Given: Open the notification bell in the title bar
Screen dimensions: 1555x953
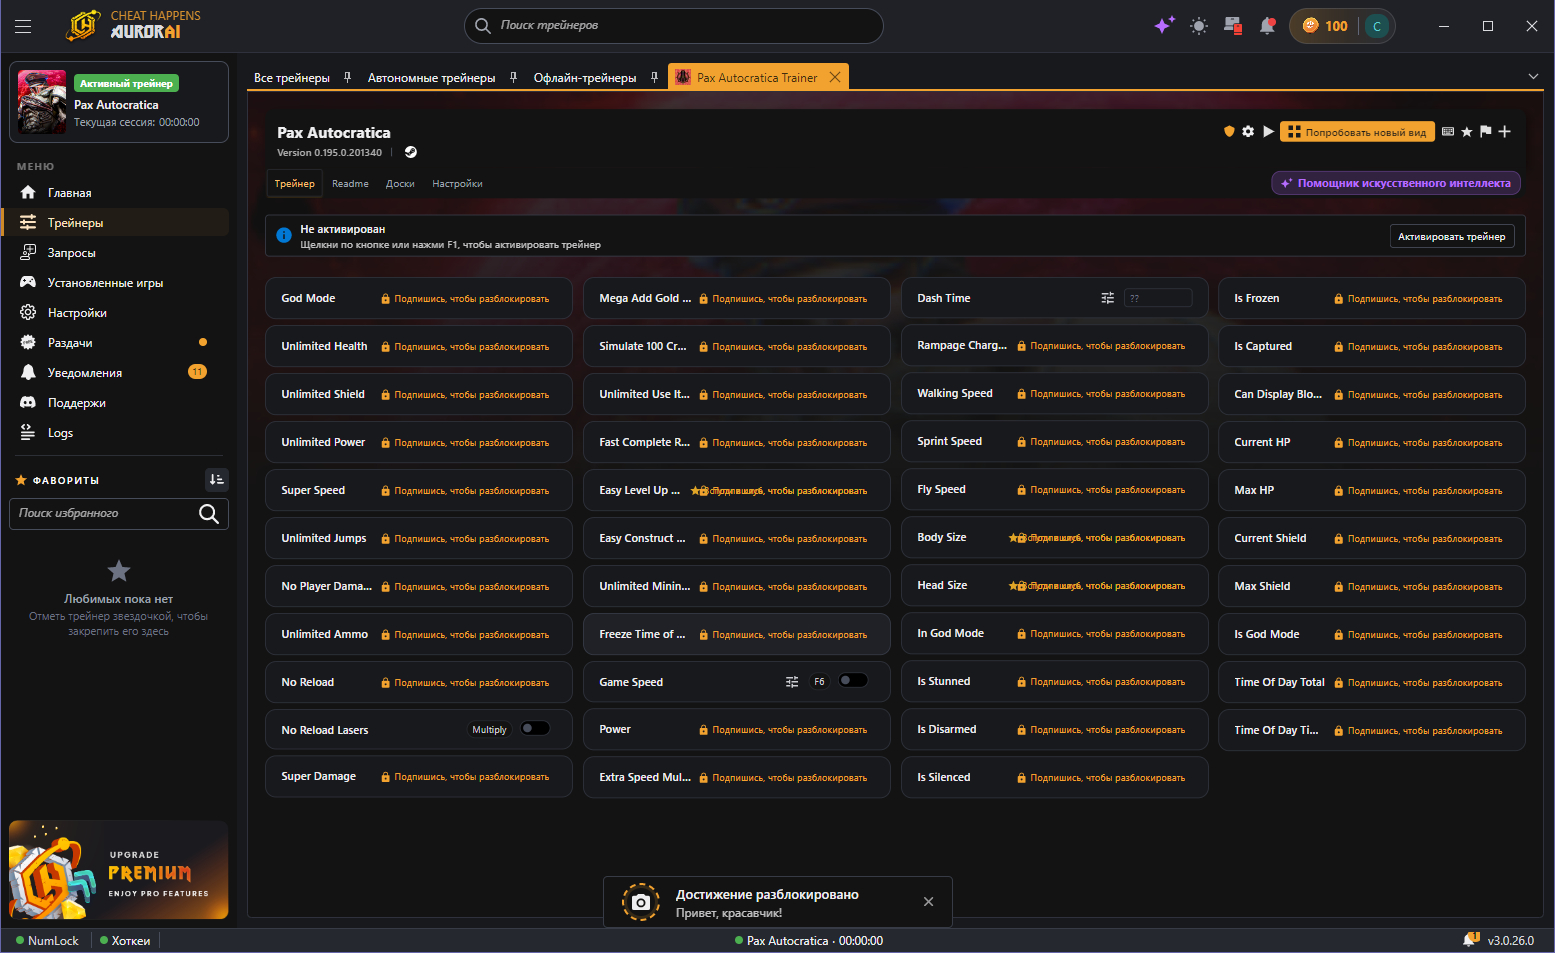Looking at the screenshot, I should click(1267, 26).
